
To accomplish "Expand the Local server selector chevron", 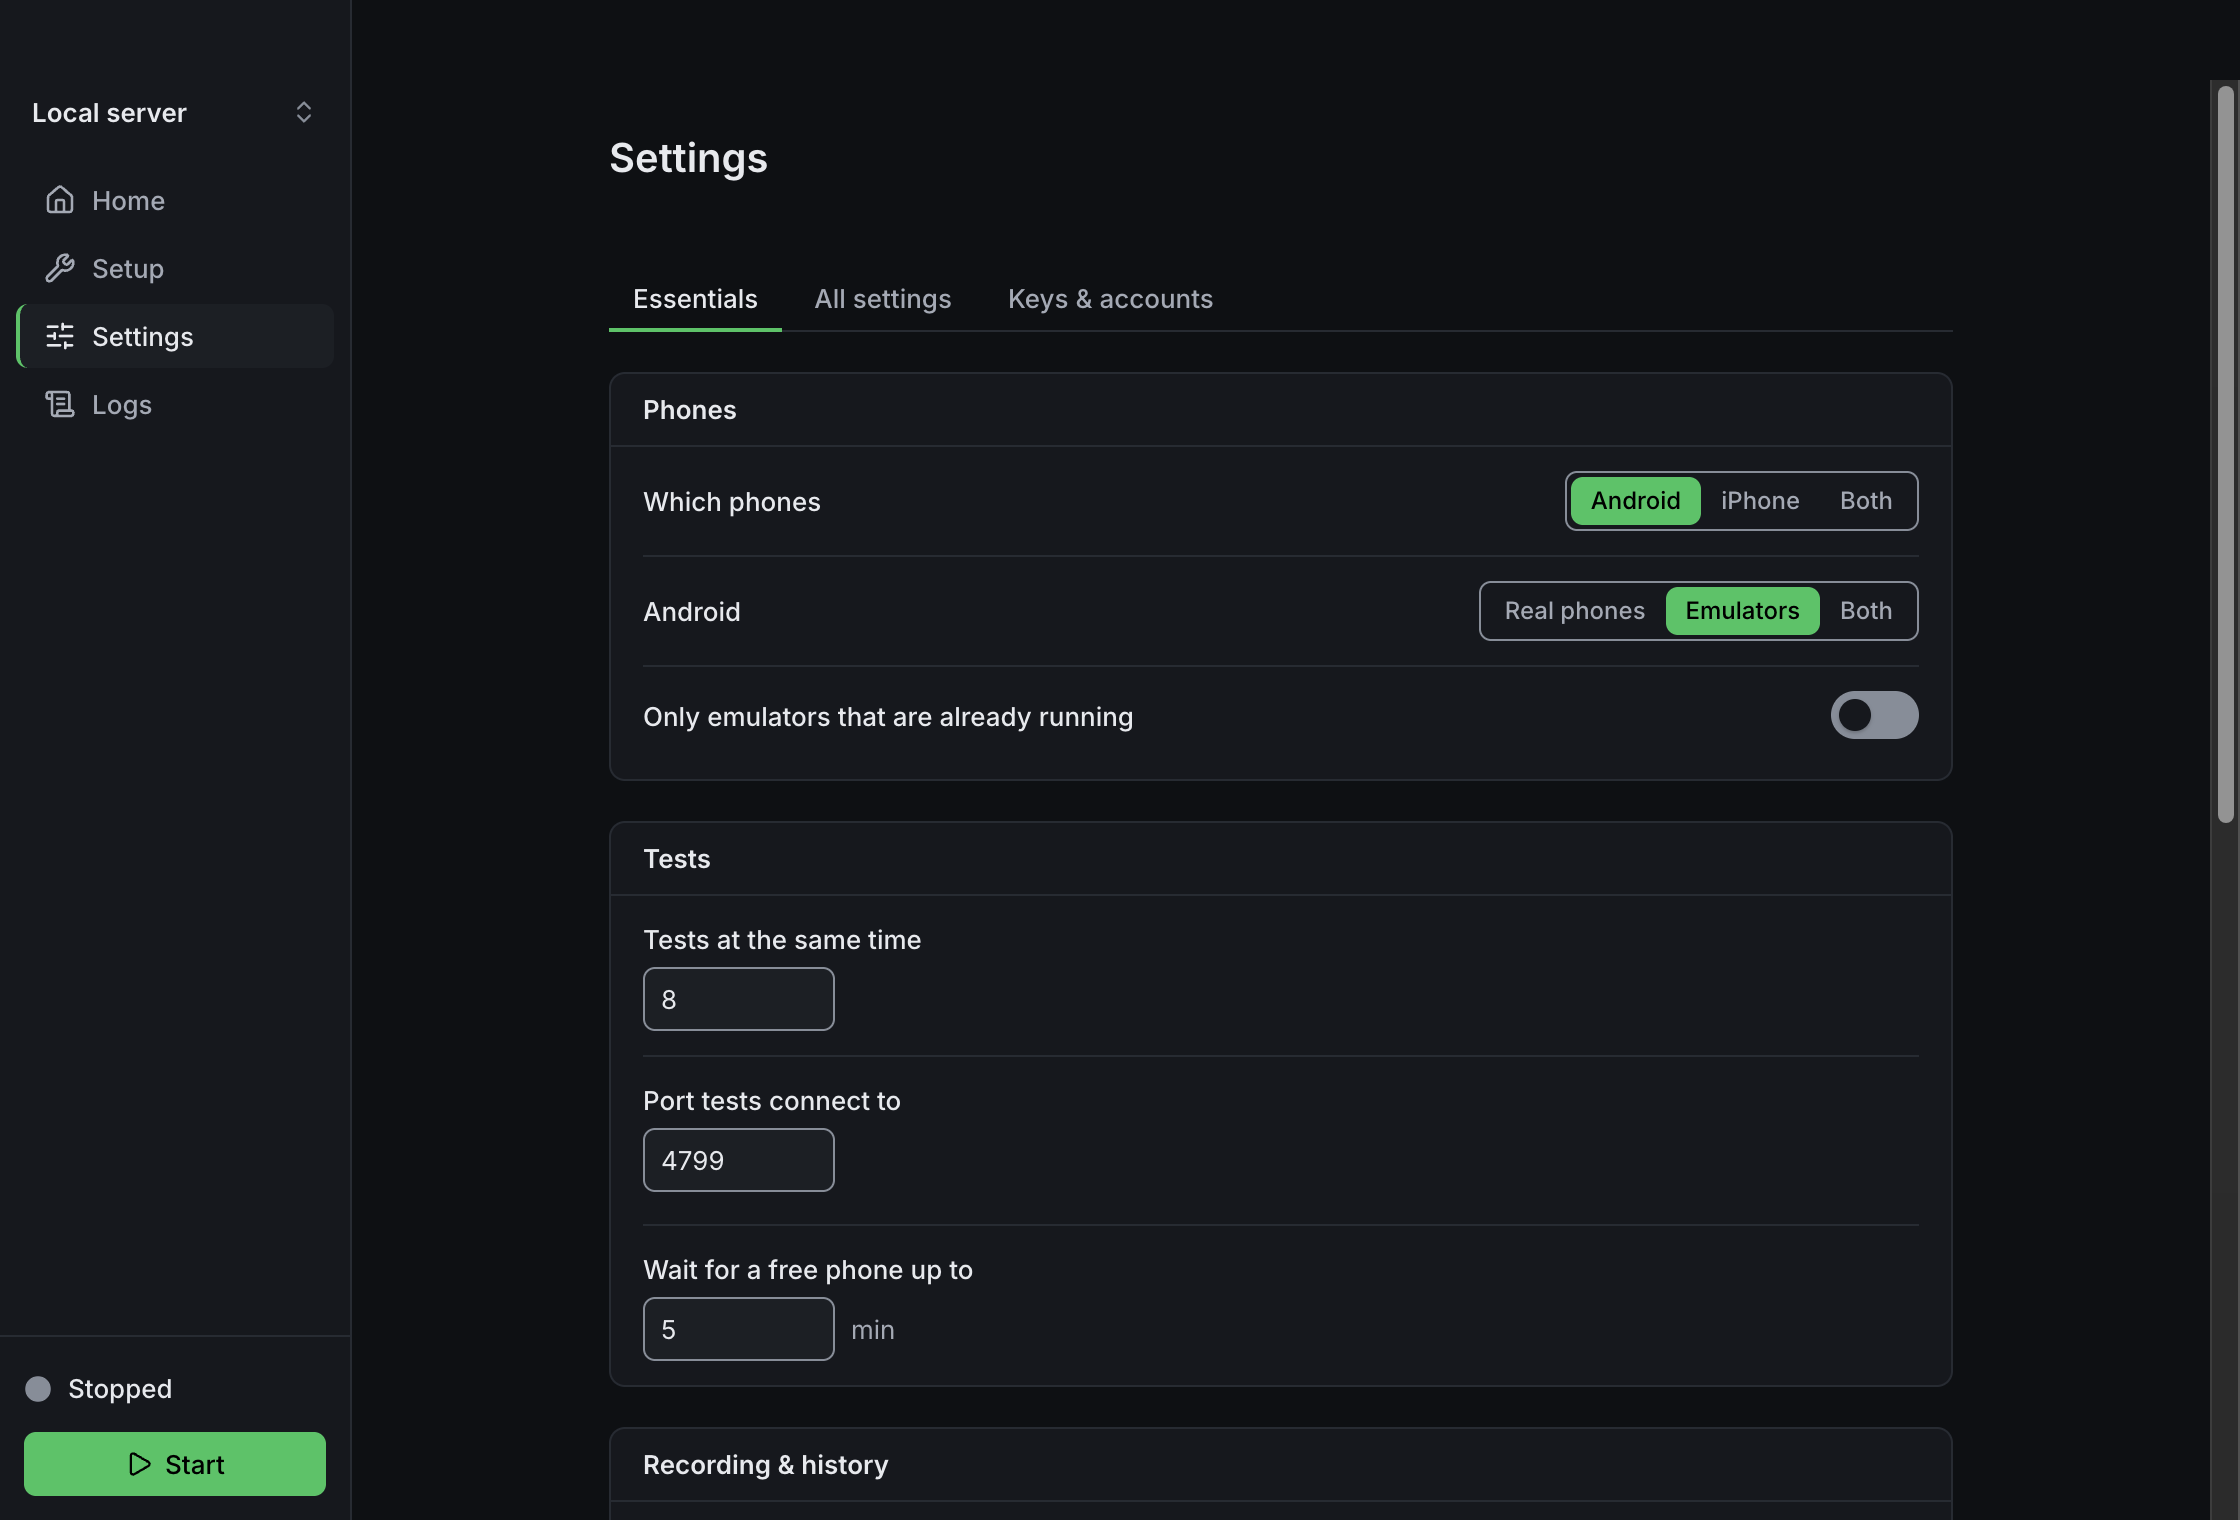I will coord(304,112).
